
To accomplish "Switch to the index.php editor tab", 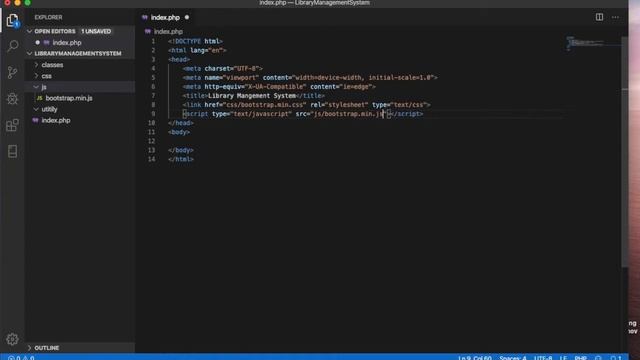I will [x=165, y=17].
